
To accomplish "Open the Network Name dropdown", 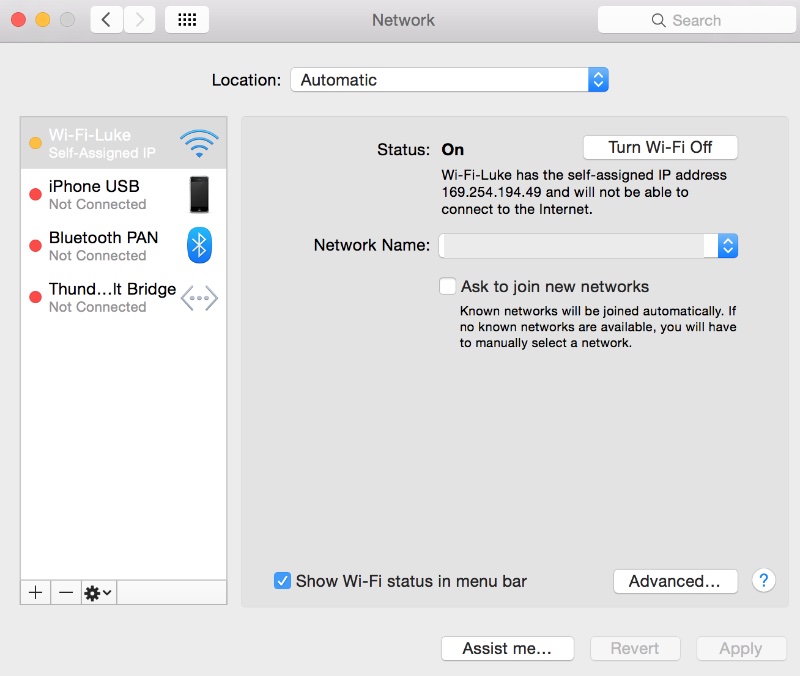I will point(727,245).
